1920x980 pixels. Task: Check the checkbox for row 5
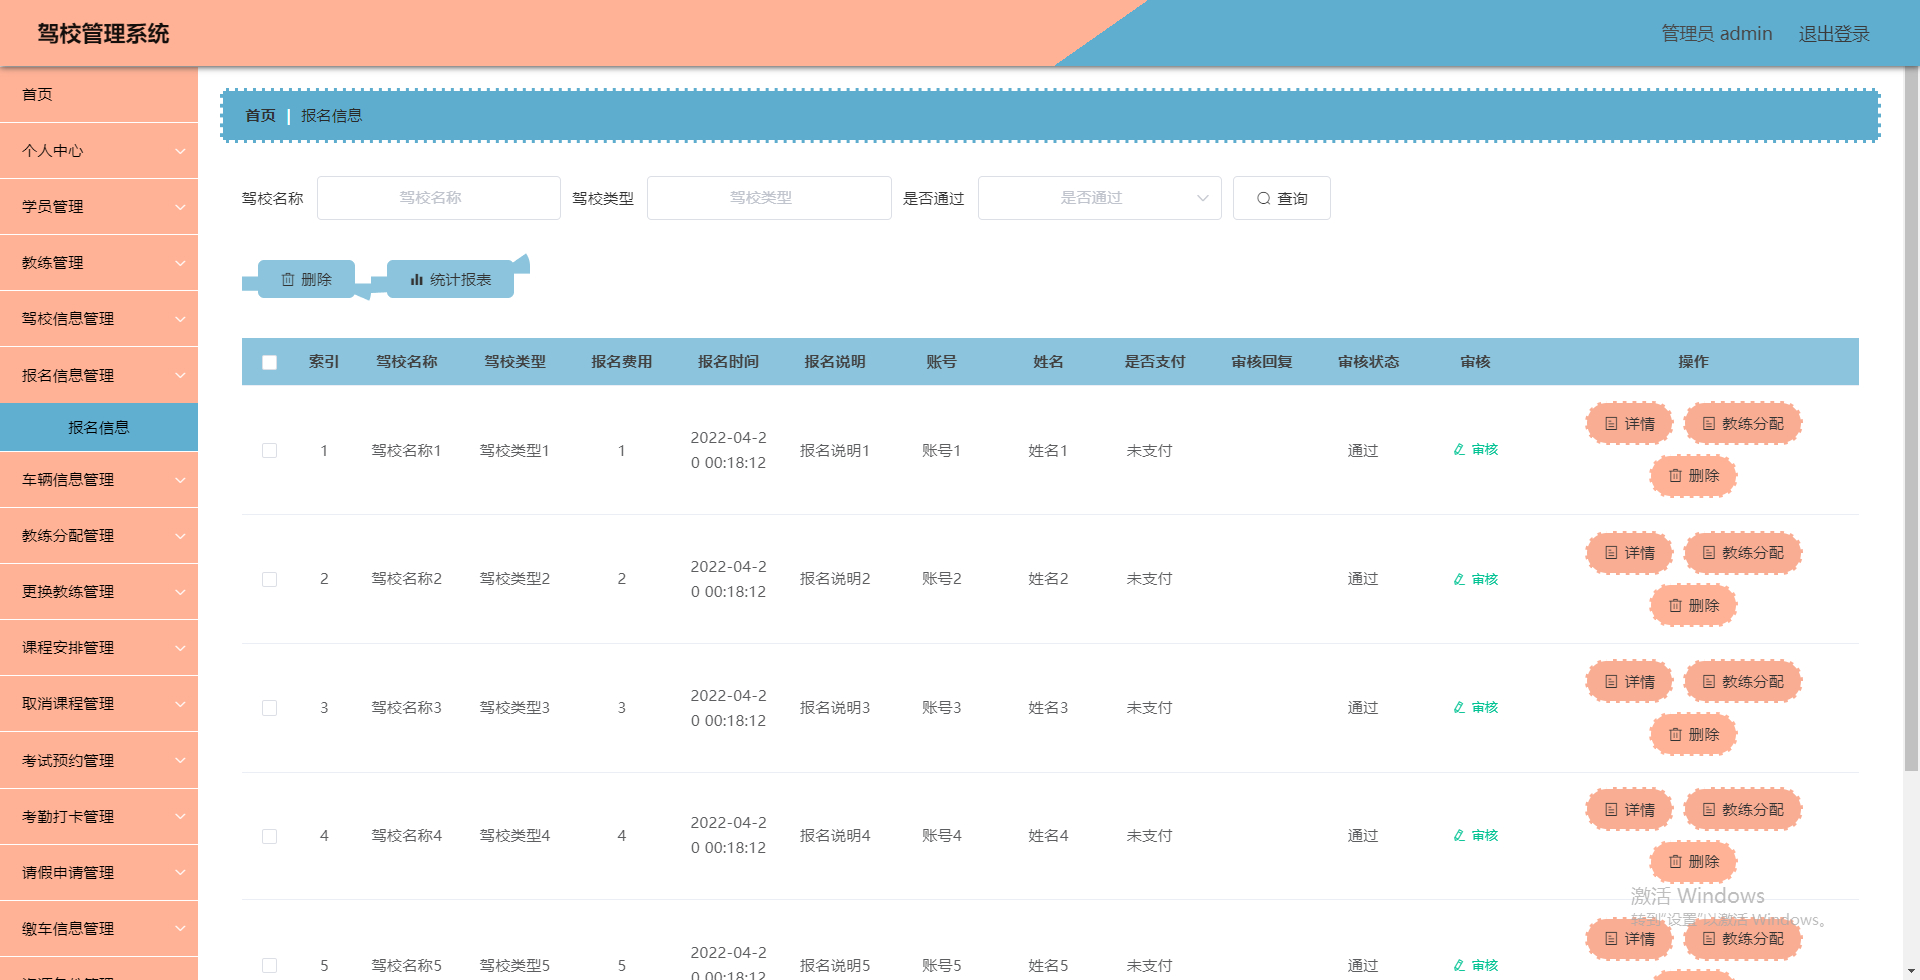(269, 964)
